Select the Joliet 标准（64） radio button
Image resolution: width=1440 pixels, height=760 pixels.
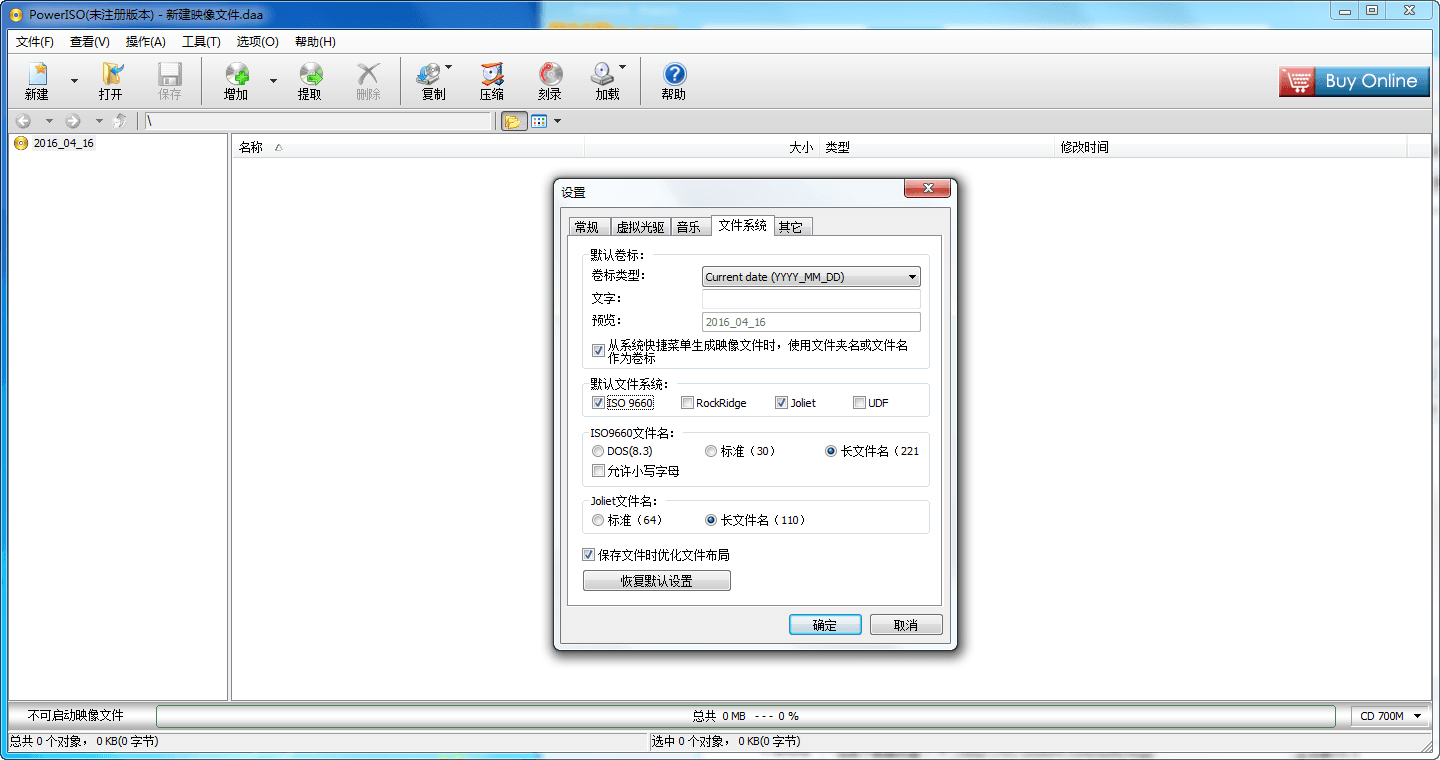coord(598,520)
